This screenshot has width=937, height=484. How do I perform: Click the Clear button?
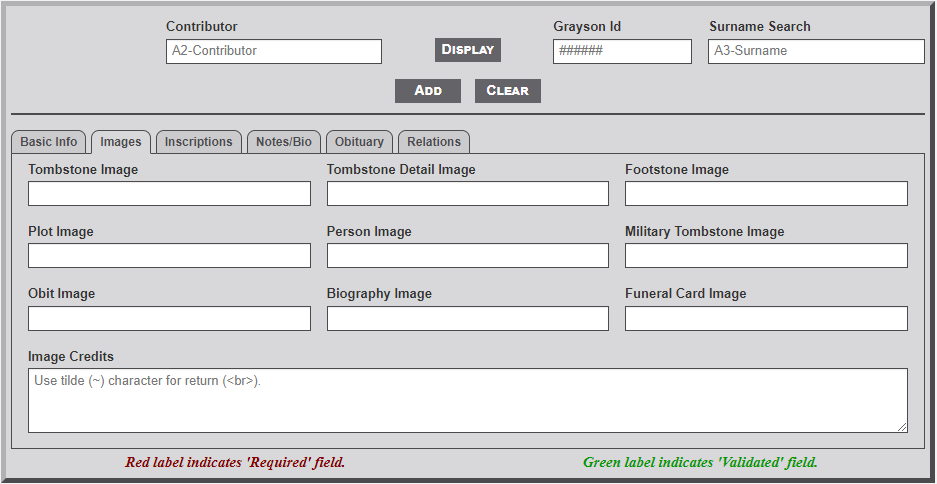(507, 91)
